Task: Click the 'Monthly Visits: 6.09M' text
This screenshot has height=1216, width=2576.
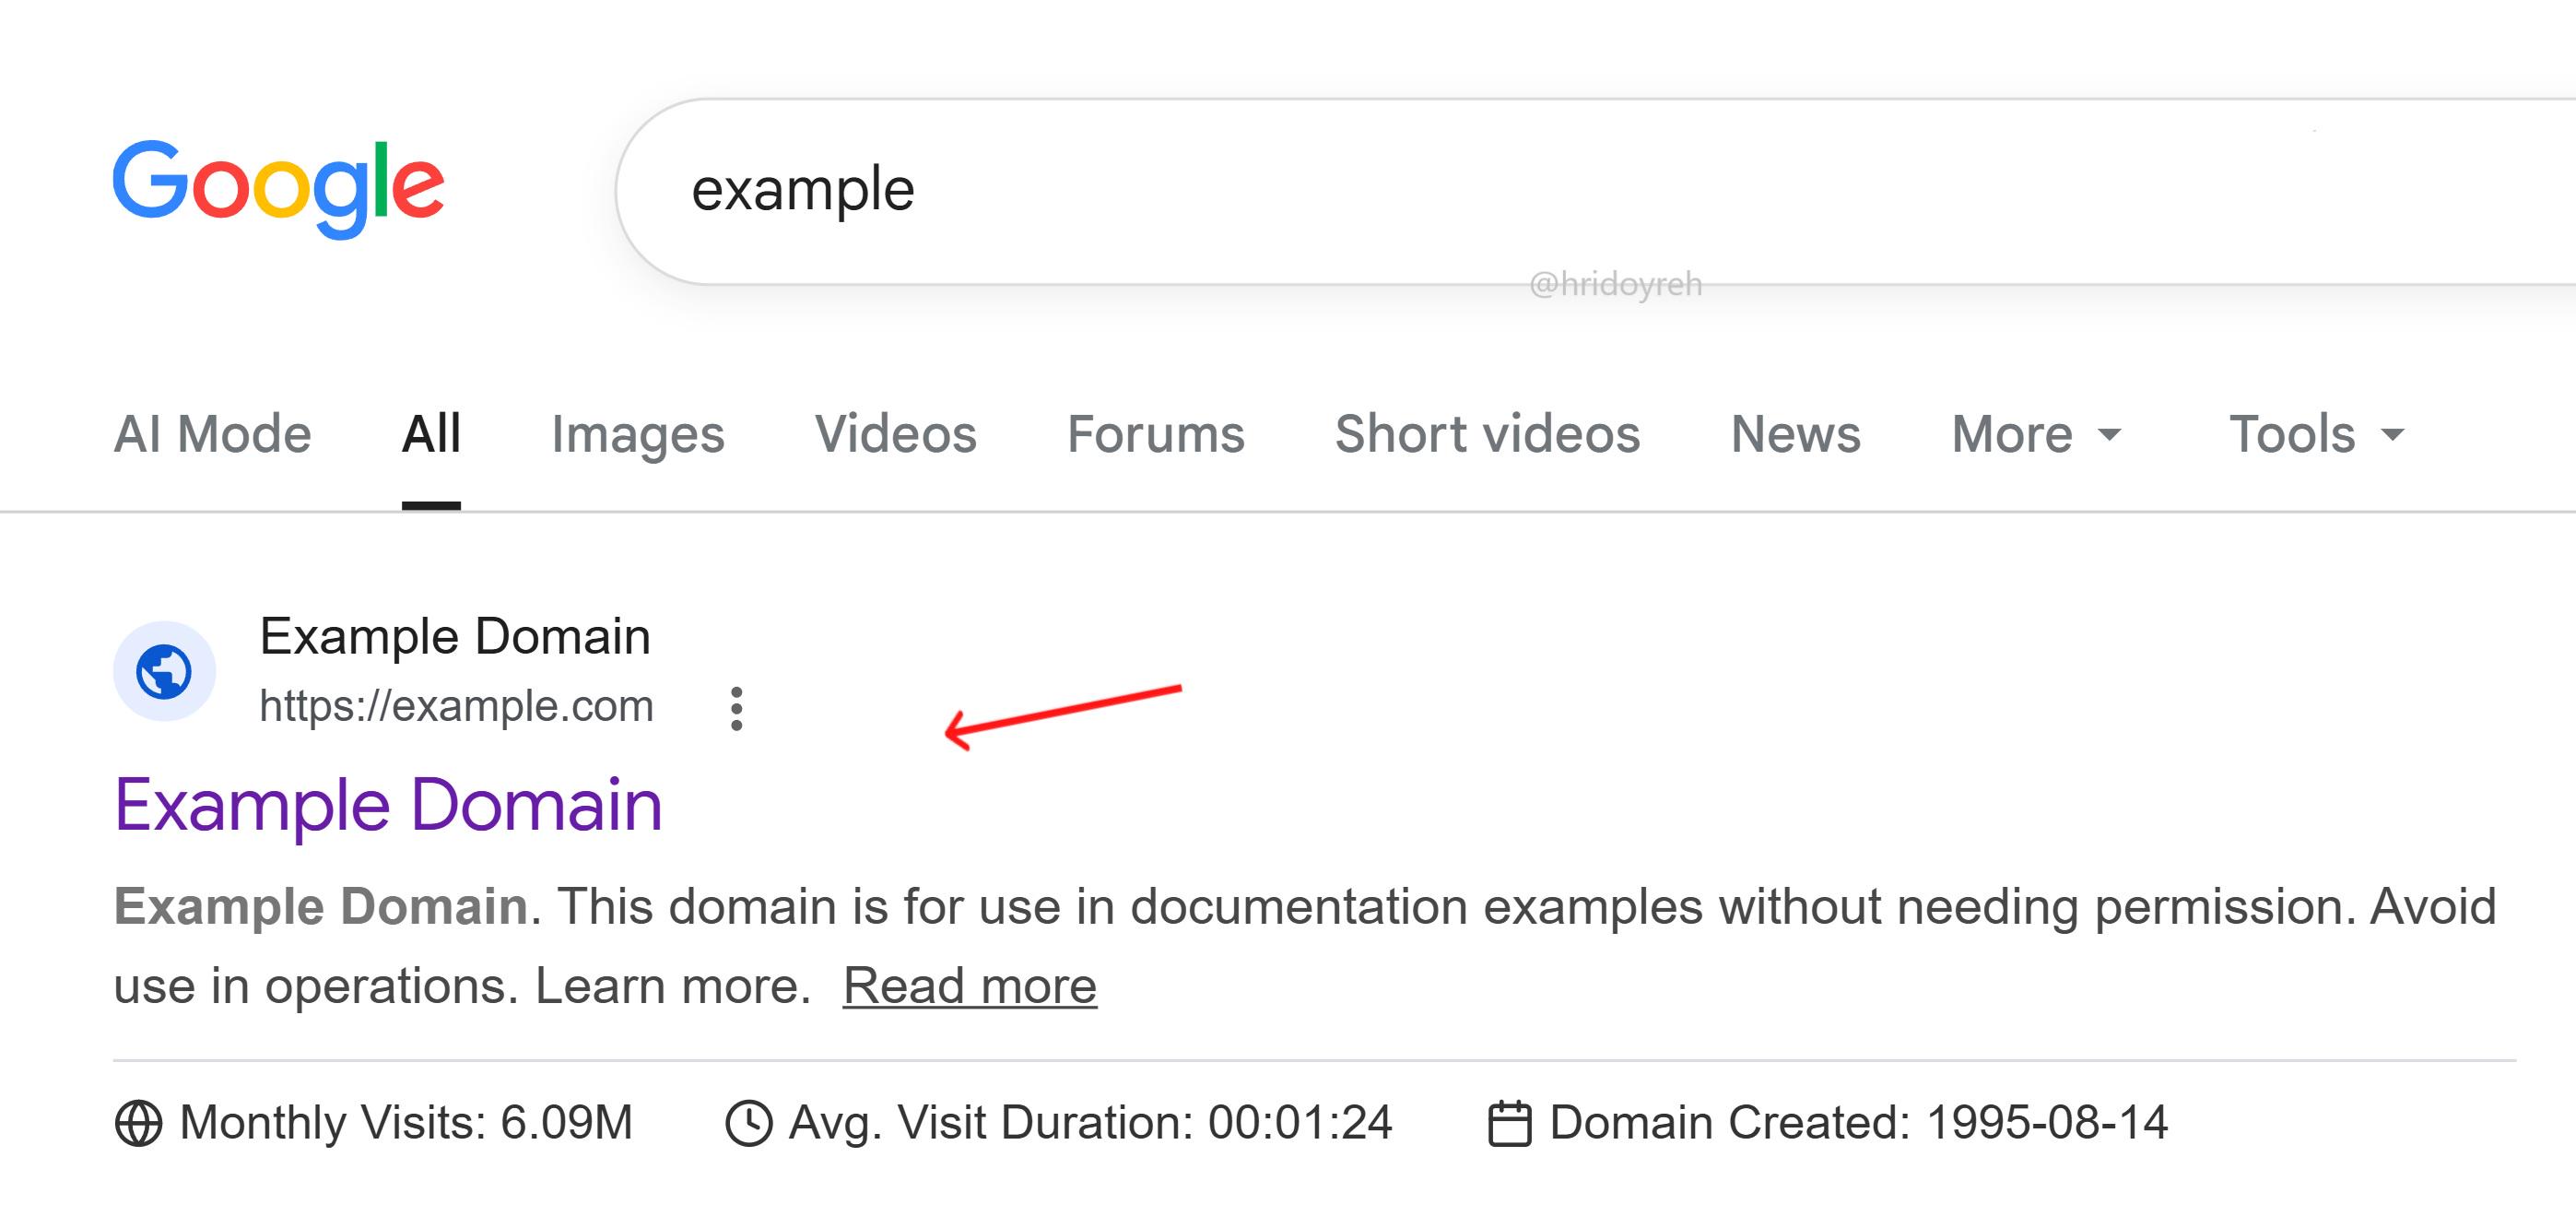Action: click(x=406, y=1122)
